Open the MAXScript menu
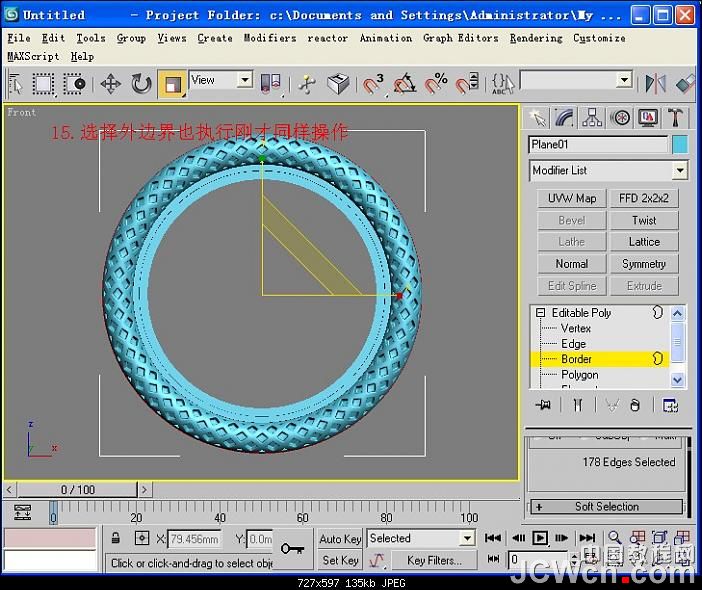Screen dimensions: 702x590 (x=33, y=56)
